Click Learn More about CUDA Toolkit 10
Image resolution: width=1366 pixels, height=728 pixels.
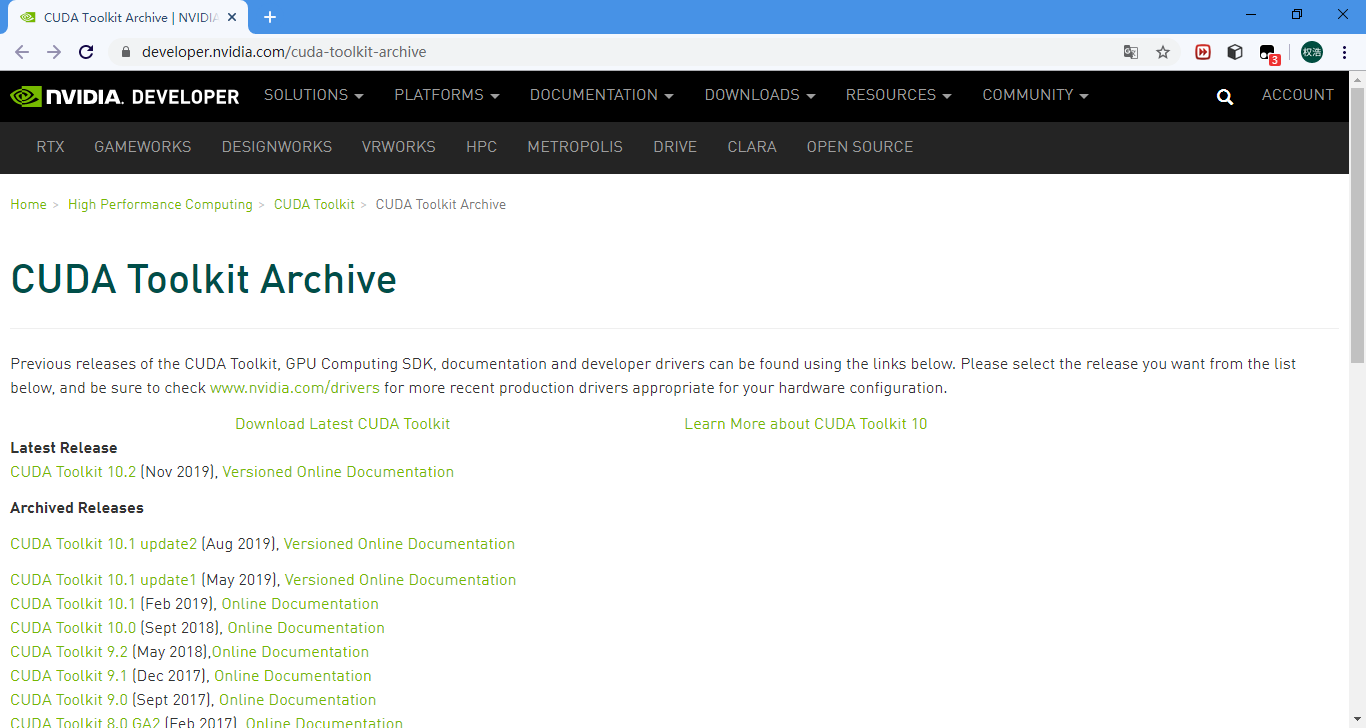pos(806,424)
